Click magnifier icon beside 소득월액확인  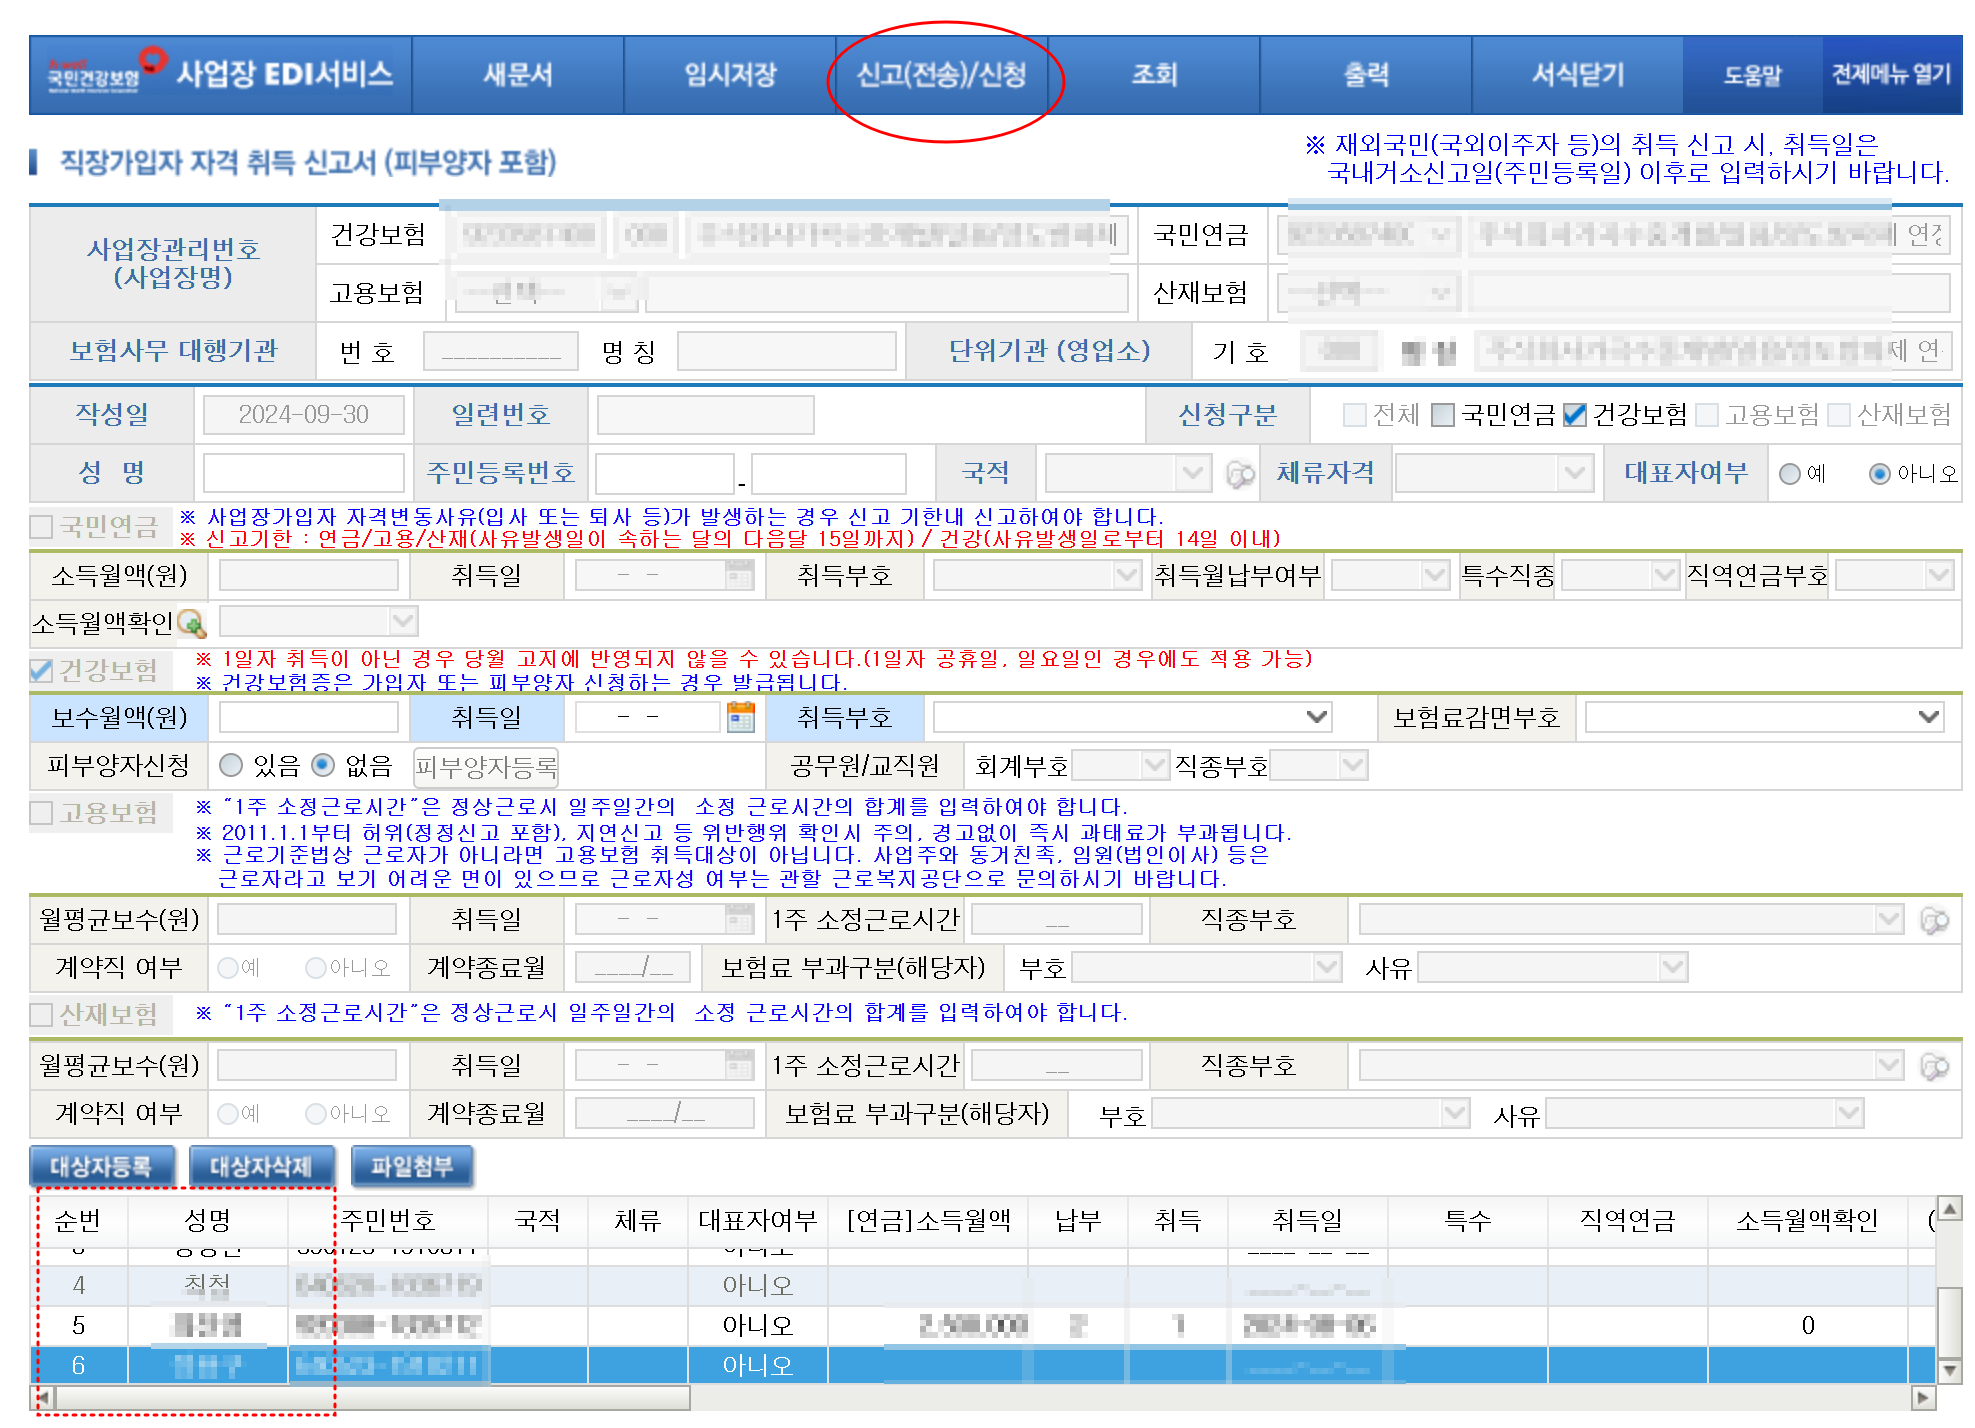191,624
